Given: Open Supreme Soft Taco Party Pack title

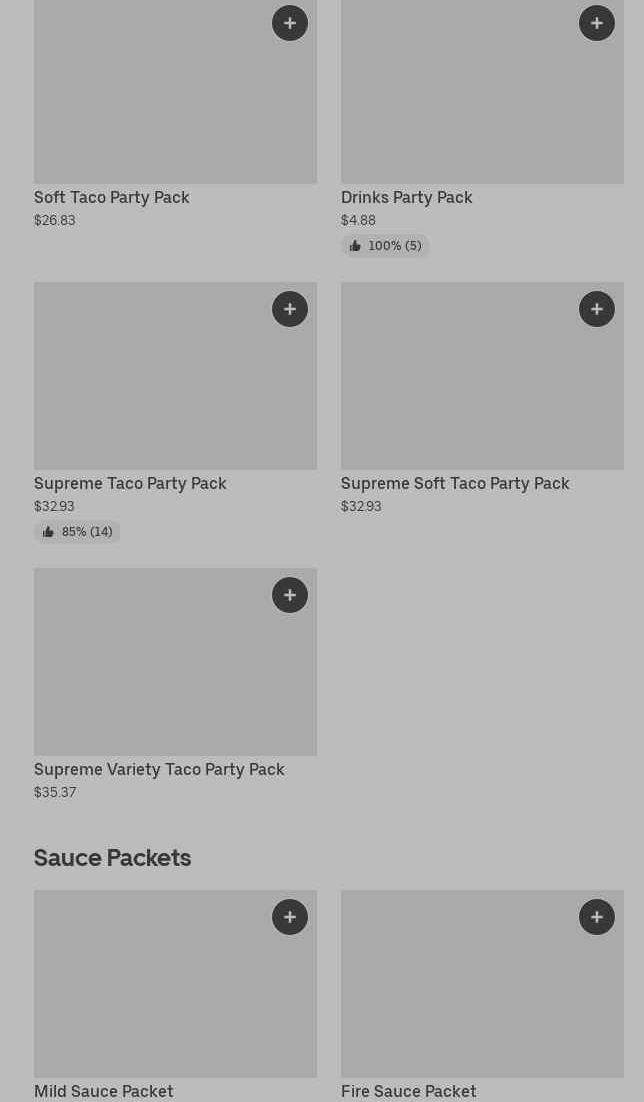Looking at the screenshot, I should 455,483.
